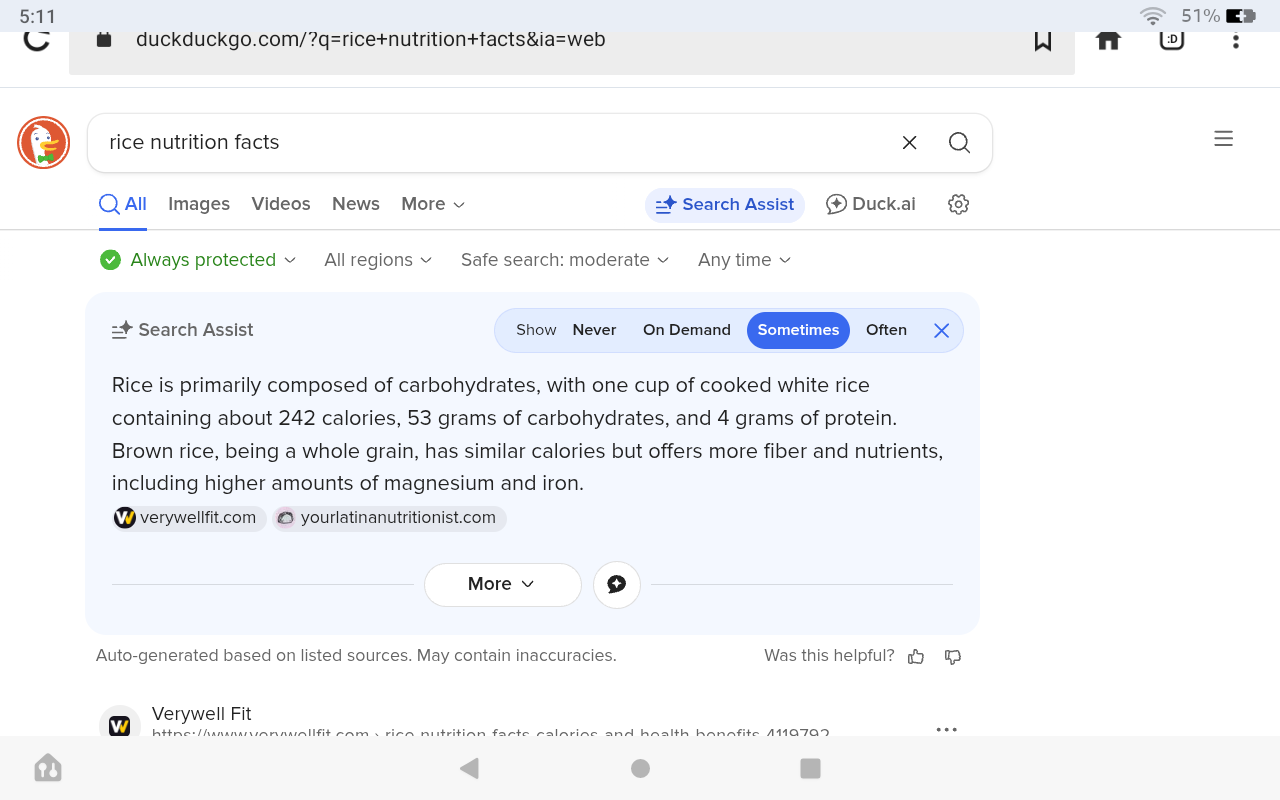The width and height of the screenshot is (1280, 800).
Task: Tap the Android home circle button
Action: click(641, 768)
